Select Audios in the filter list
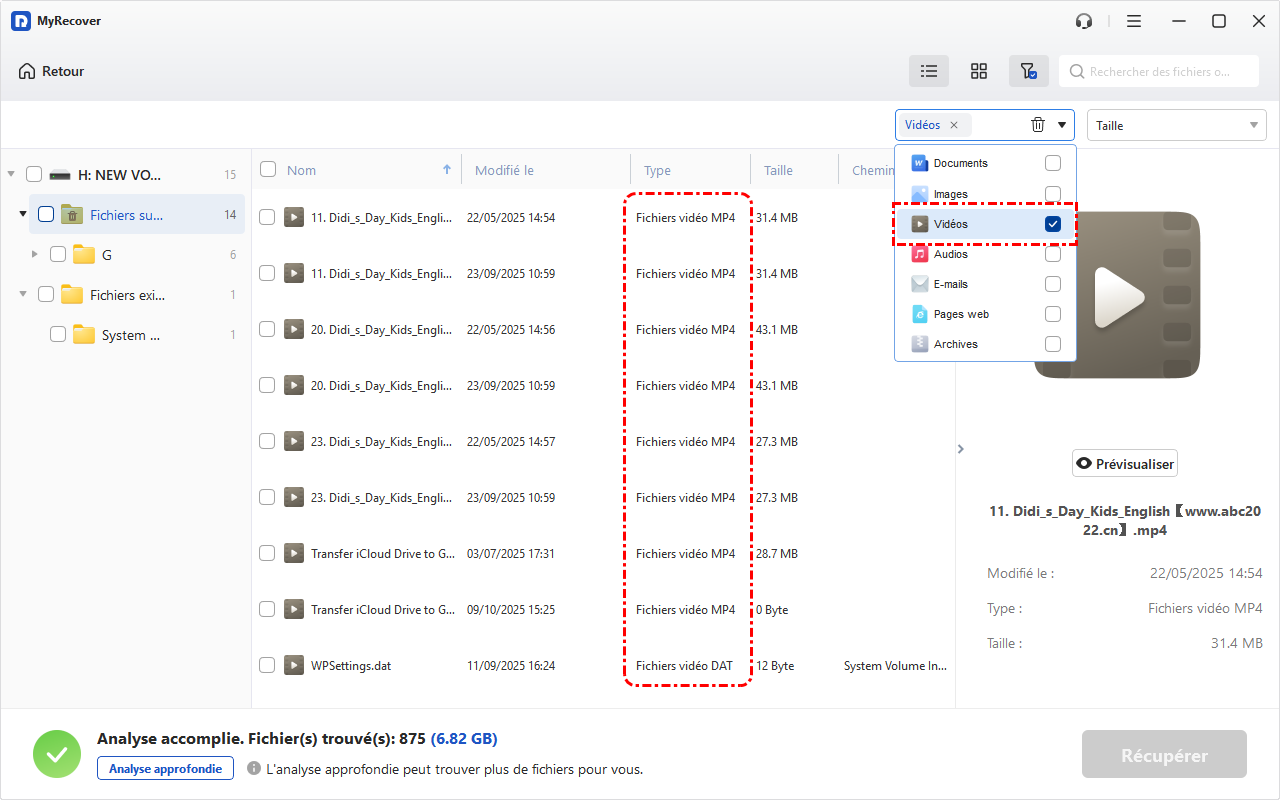 pos(950,254)
